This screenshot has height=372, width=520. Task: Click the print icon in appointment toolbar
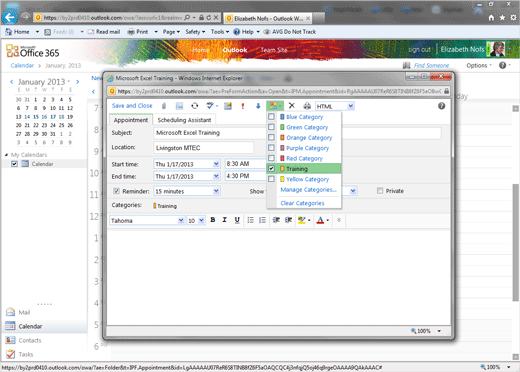(307, 106)
